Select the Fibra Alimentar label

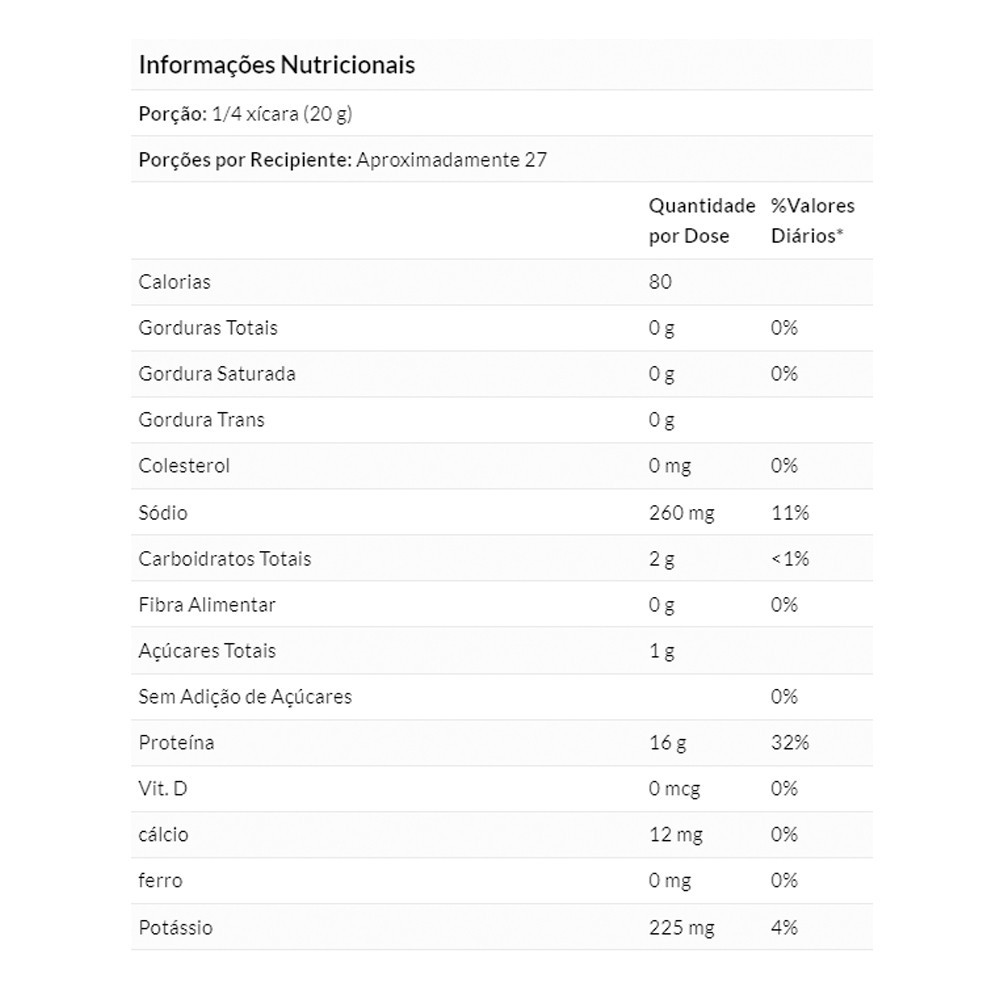(x=207, y=605)
